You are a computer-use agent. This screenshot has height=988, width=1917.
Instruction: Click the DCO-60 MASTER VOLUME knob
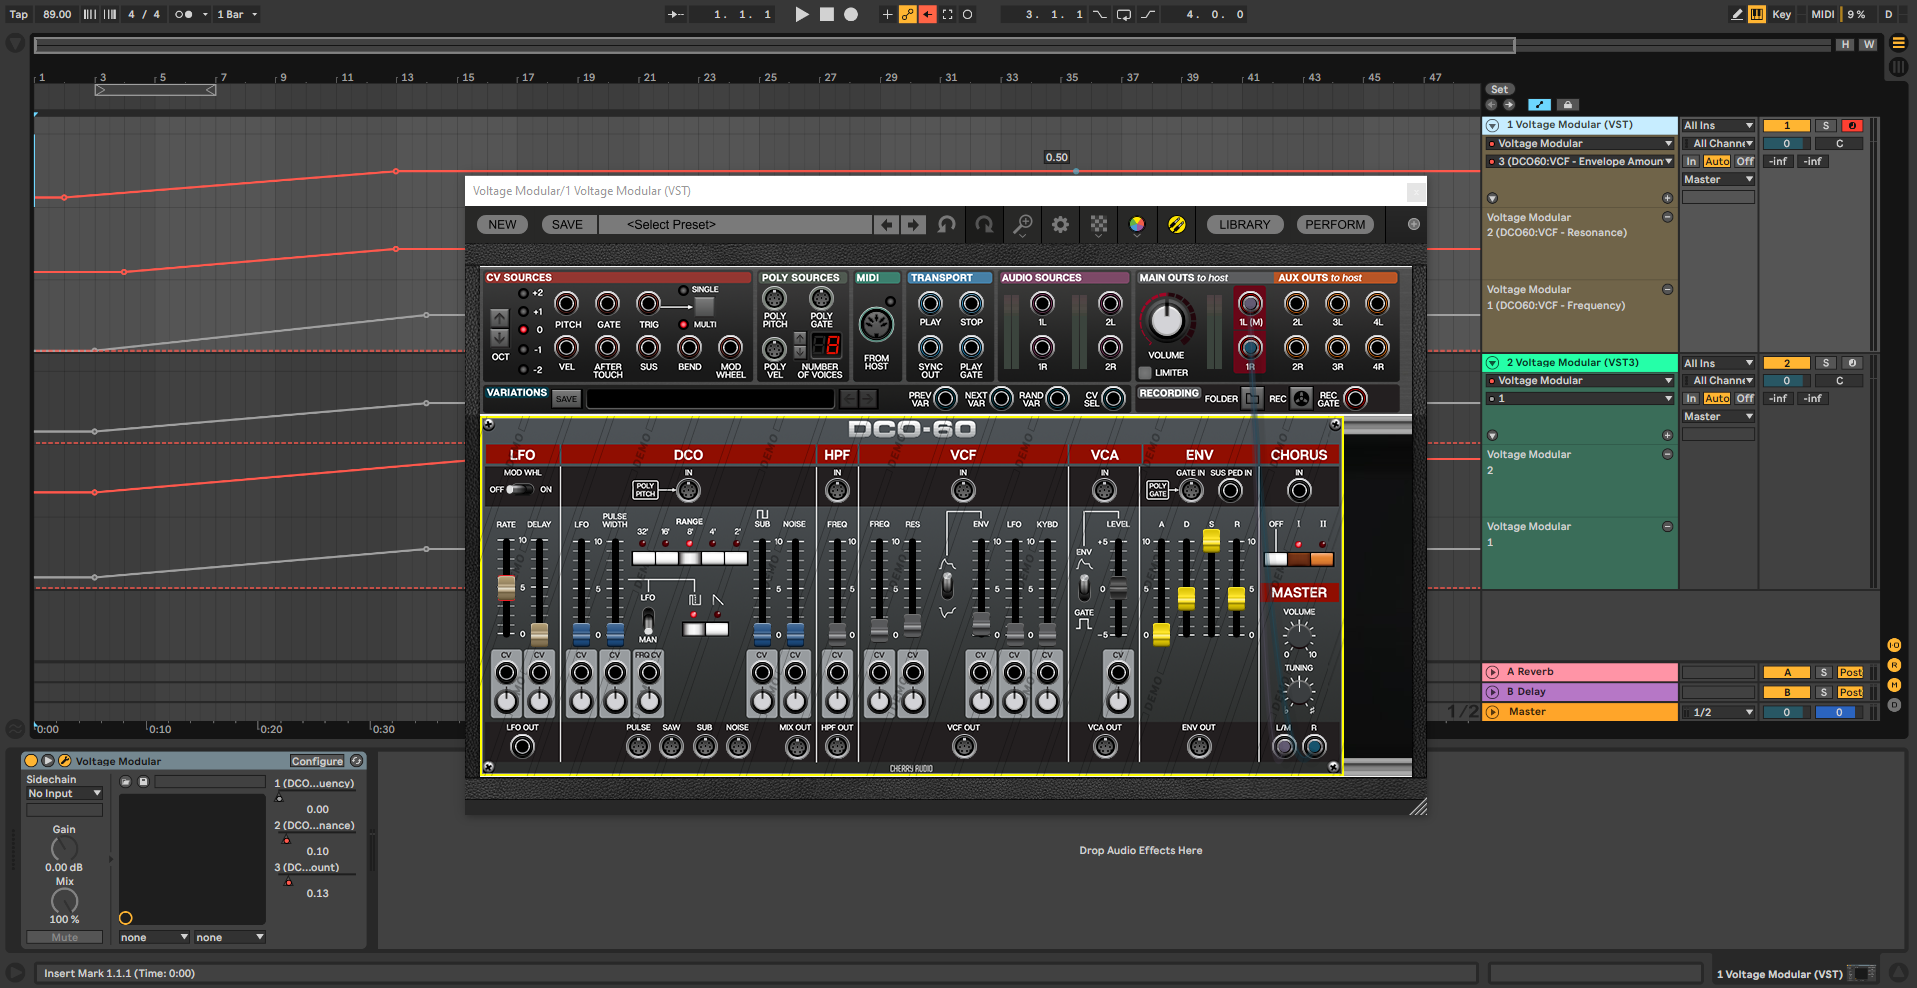tap(1299, 635)
